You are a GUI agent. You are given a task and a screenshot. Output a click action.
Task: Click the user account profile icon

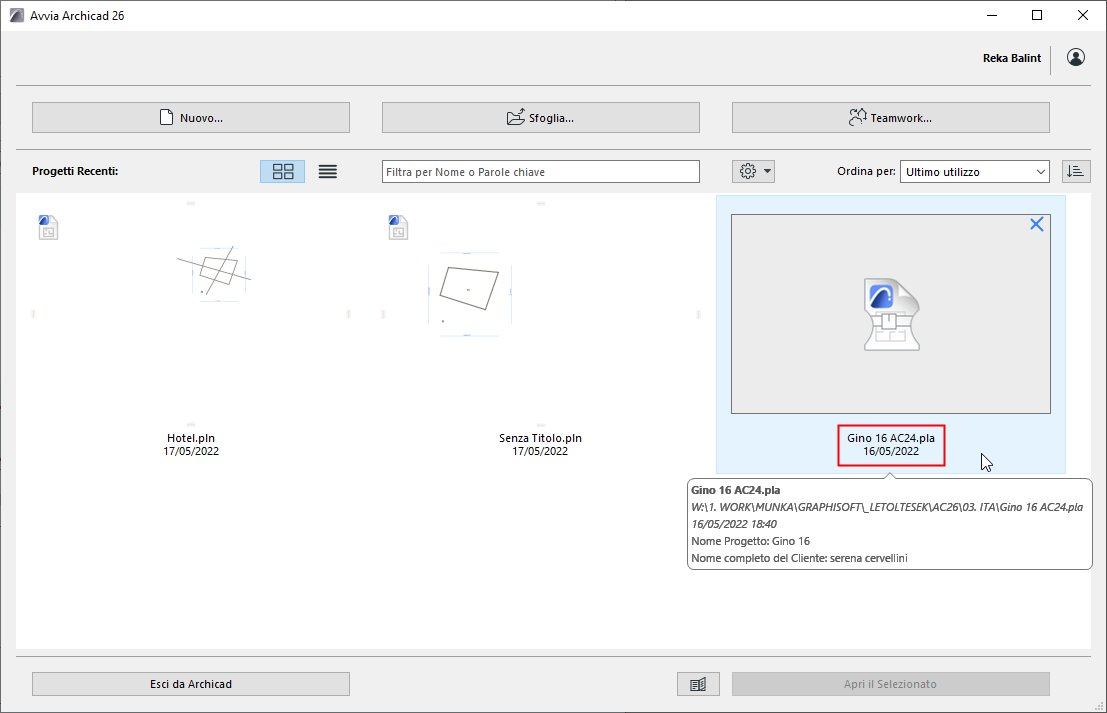(x=1075, y=57)
